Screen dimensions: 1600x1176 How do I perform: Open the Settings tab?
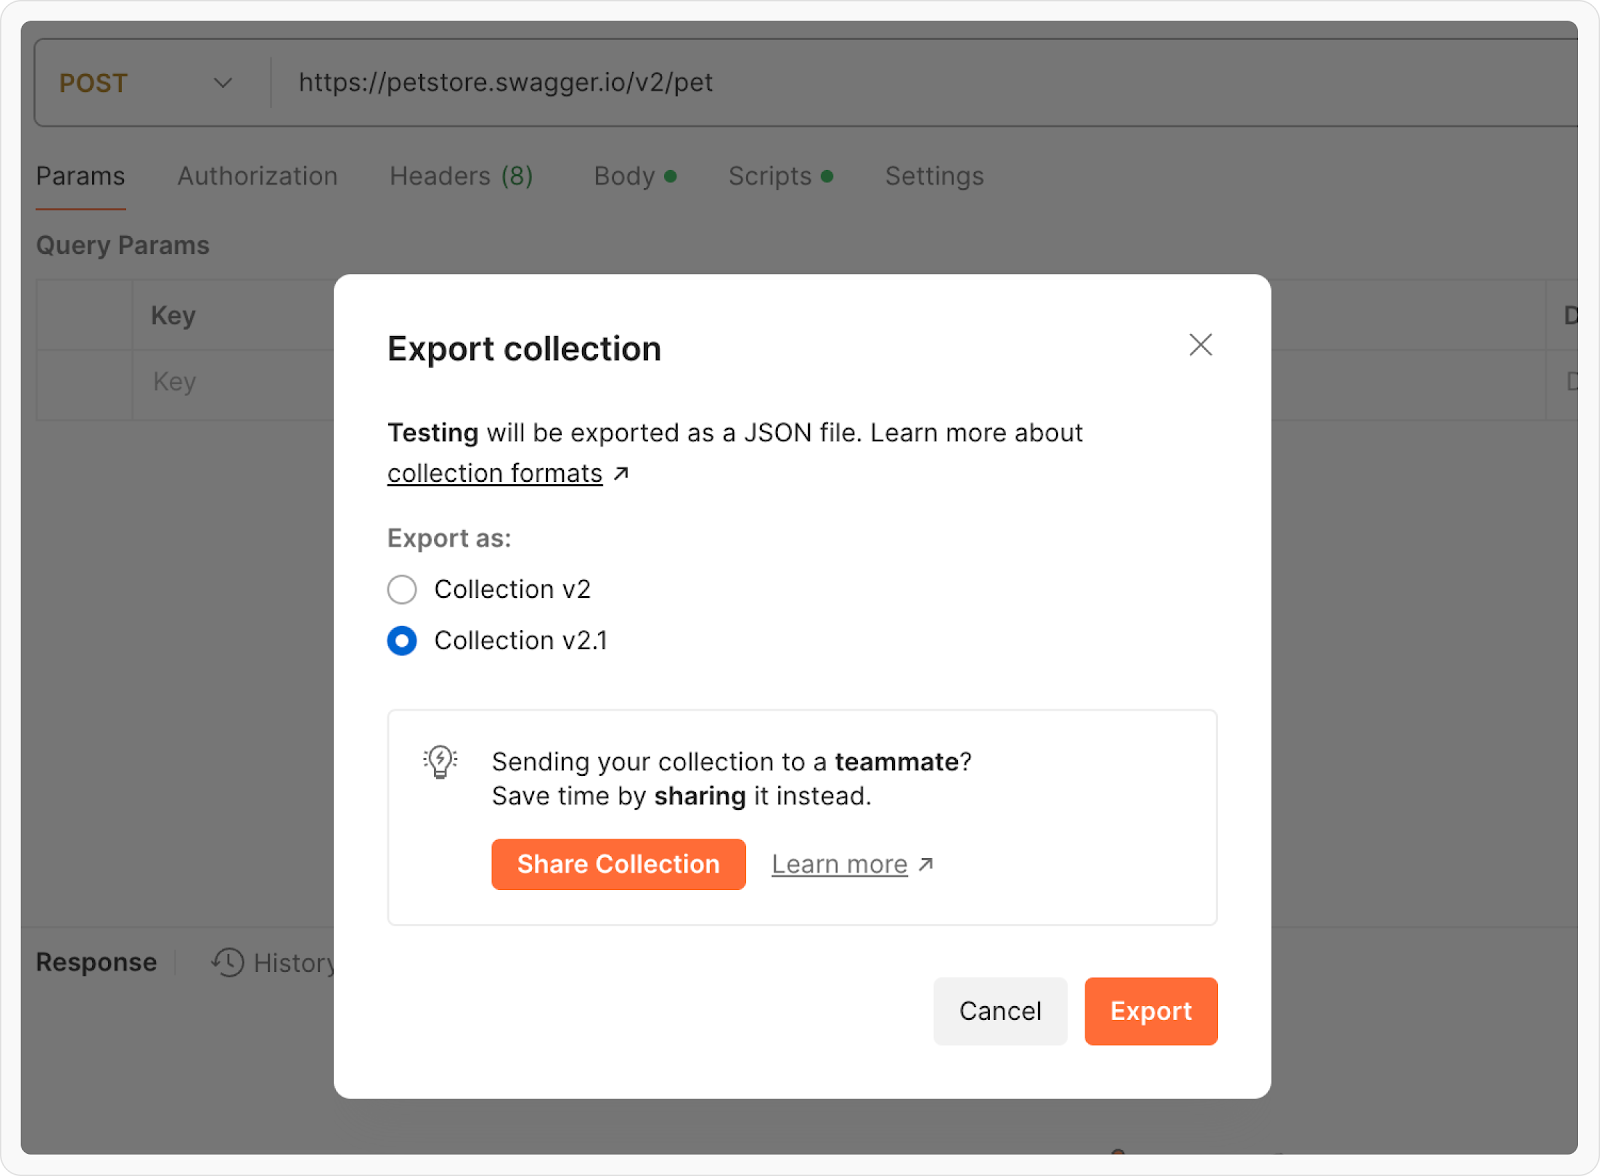pyautogui.click(x=934, y=176)
